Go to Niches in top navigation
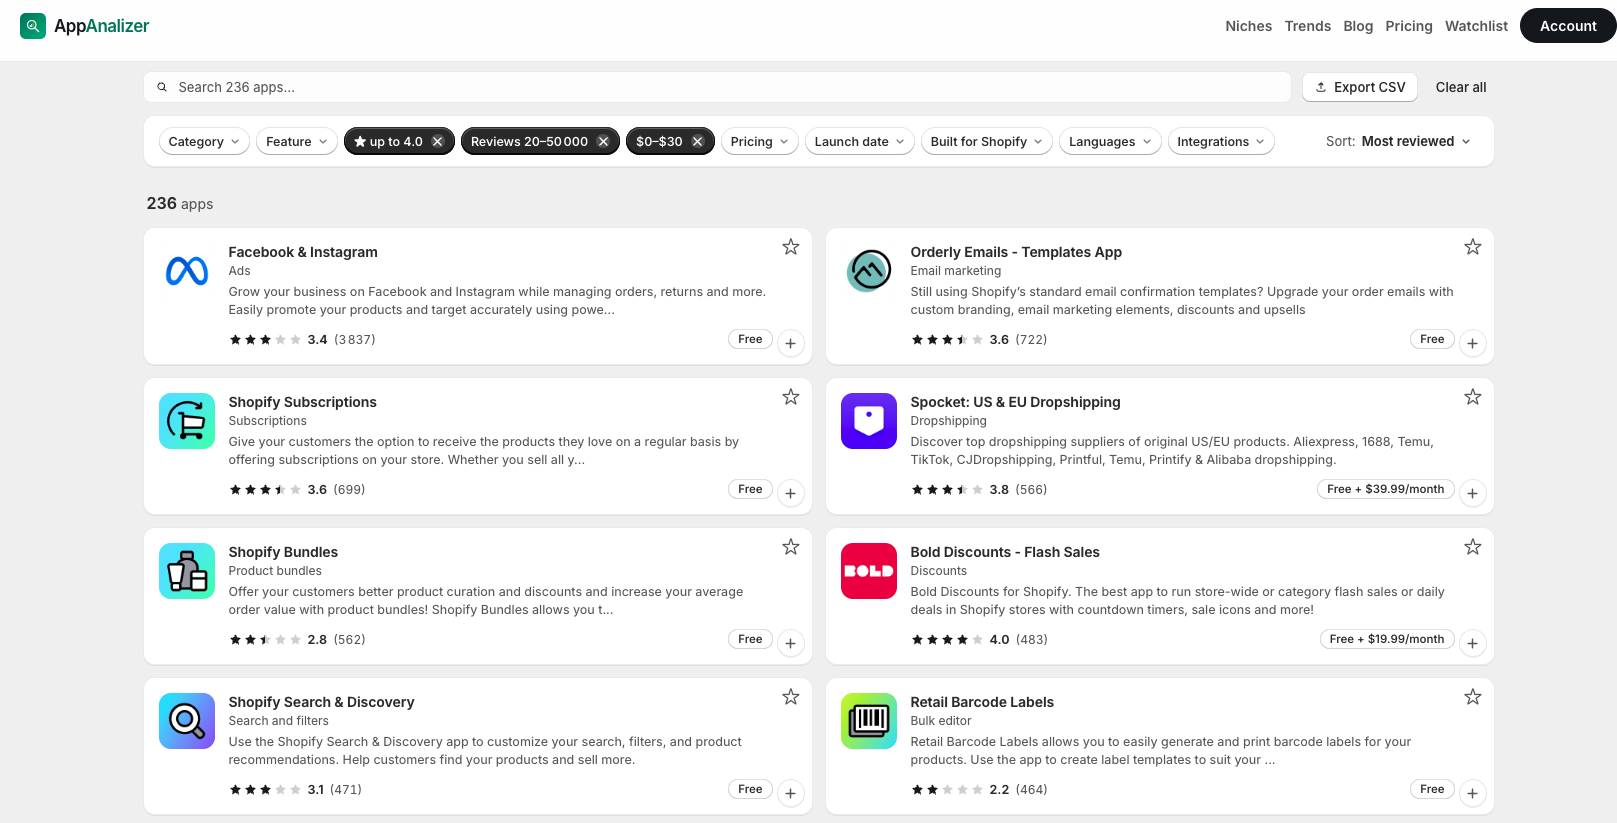This screenshot has width=1617, height=823. [x=1248, y=26]
